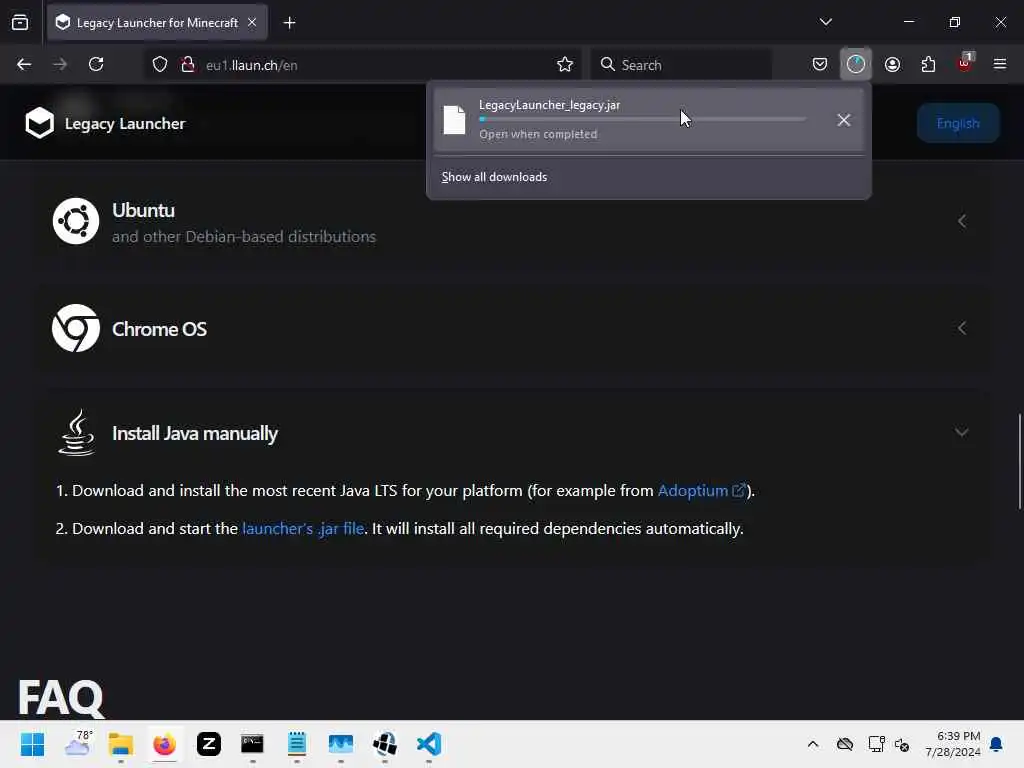Open the English language selector
Viewport: 1024px width, 768px height.
click(x=958, y=123)
